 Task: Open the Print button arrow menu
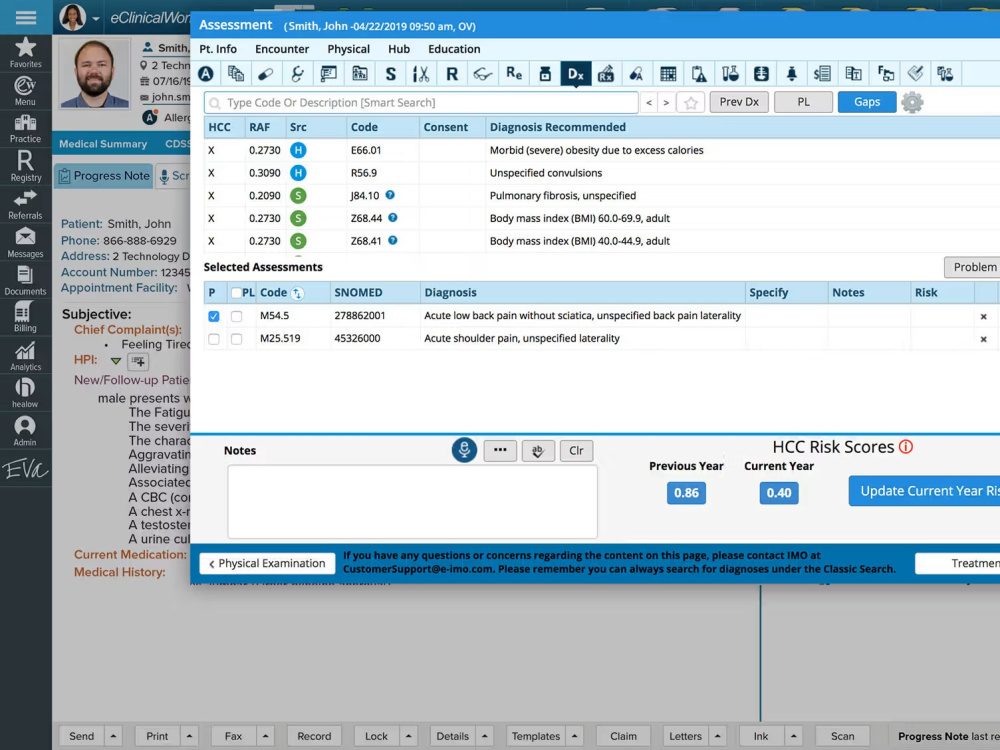coord(189,736)
